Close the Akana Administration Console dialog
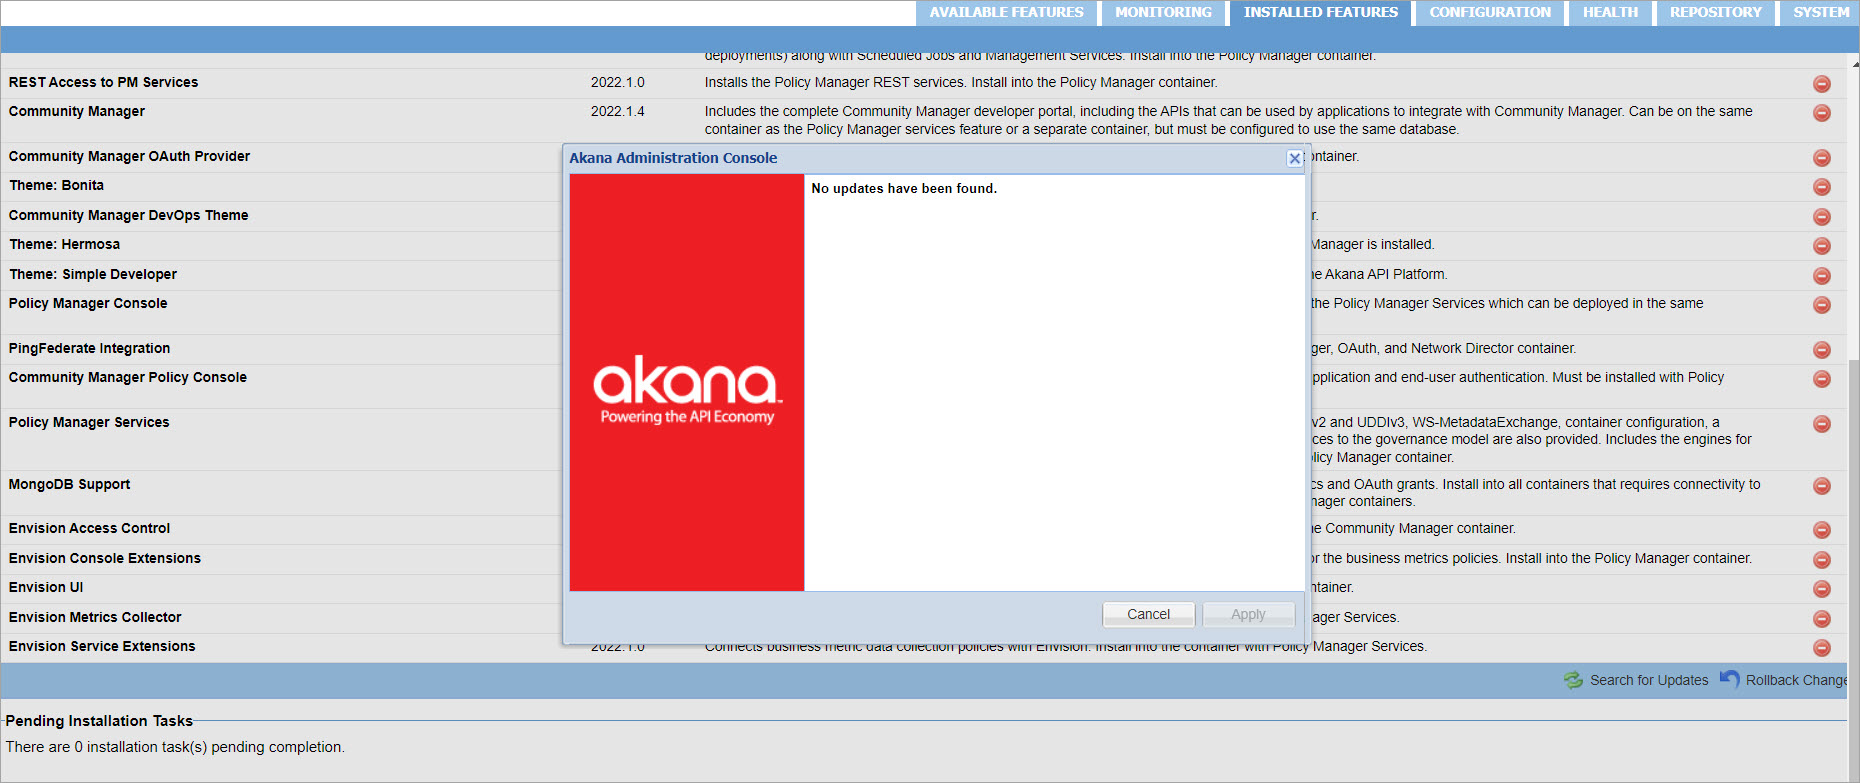Screen dimensions: 1860x783 click(x=1294, y=158)
